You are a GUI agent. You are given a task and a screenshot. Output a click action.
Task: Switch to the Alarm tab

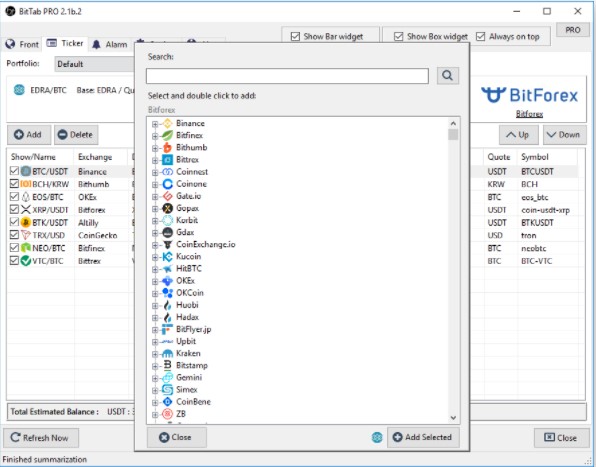pos(111,44)
